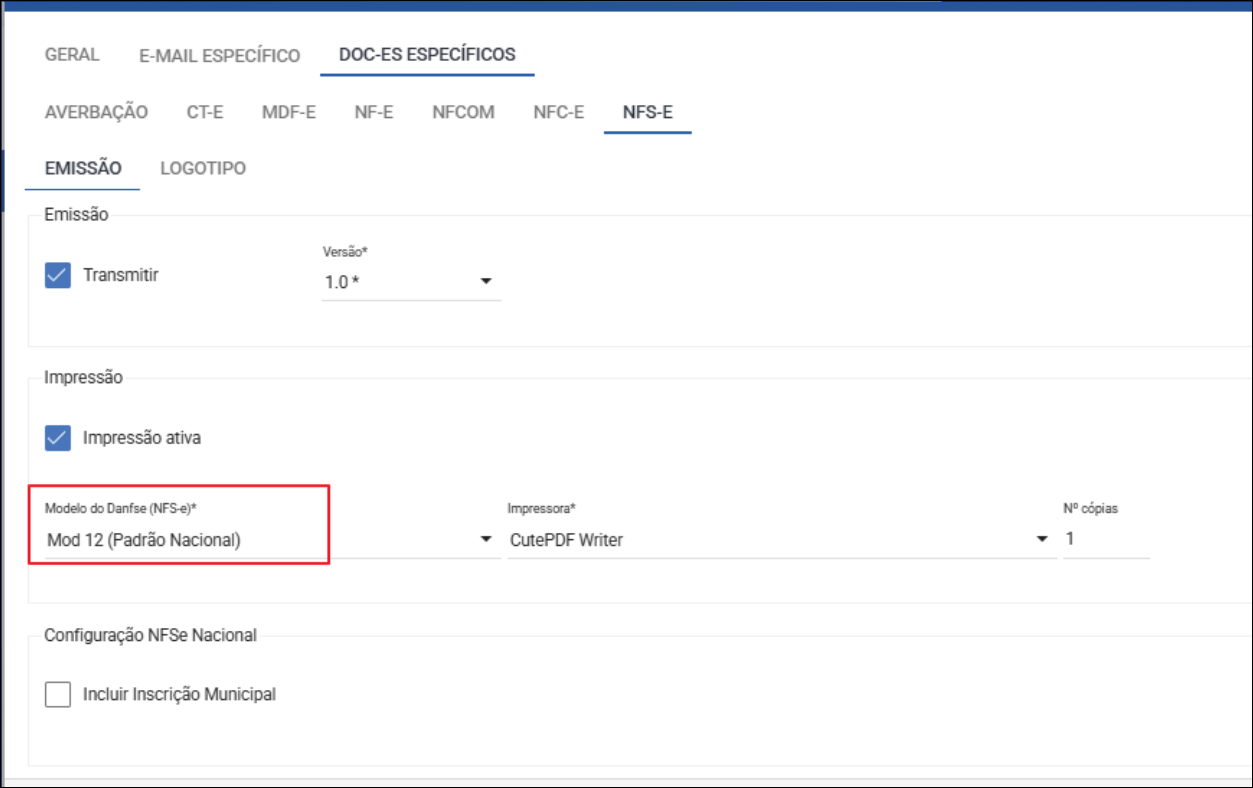Enable Incluir Inscrição Municipal checkbox
Viewport: 1253px width, 788px height.
pyautogui.click(x=58, y=694)
